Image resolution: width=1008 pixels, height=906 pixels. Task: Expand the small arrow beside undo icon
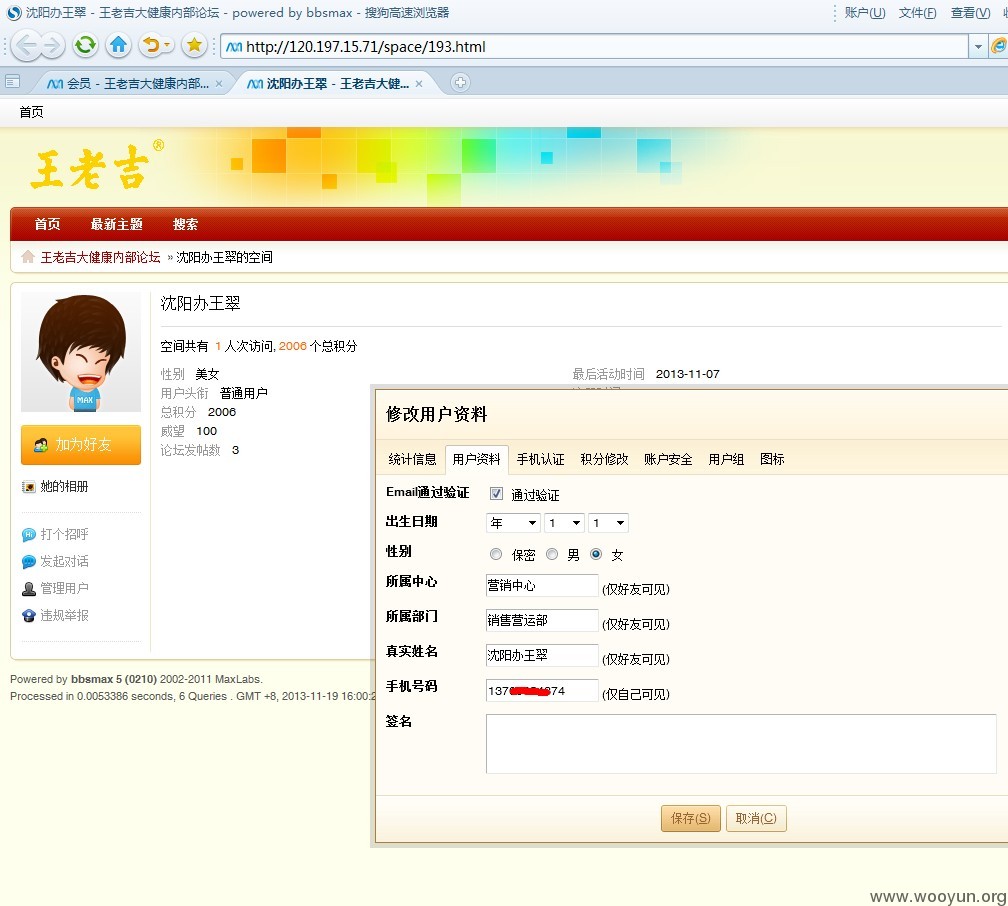pyautogui.click(x=167, y=45)
